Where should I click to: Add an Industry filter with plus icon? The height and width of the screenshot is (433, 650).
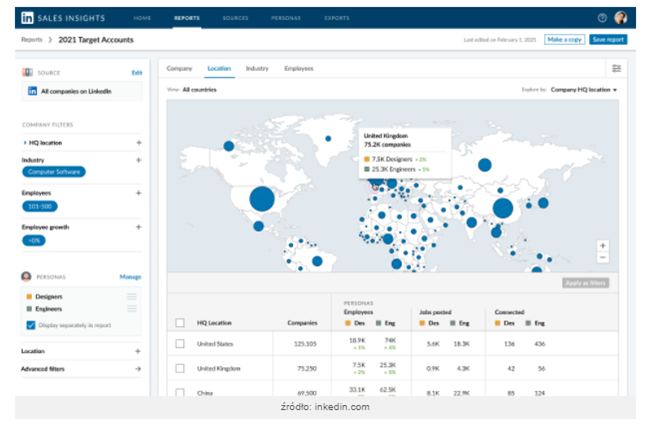coord(138,160)
